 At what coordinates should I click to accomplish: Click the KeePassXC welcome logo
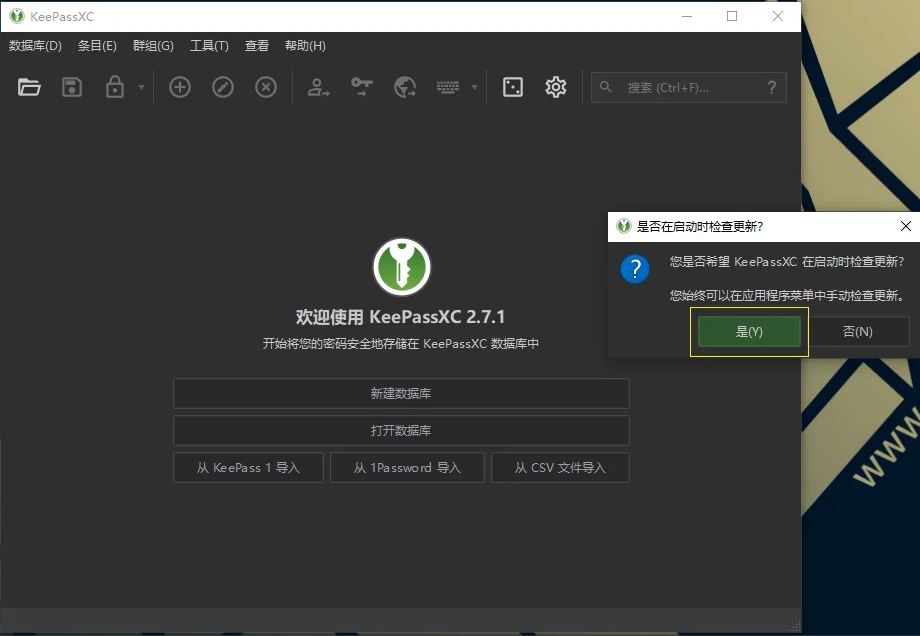(x=402, y=267)
